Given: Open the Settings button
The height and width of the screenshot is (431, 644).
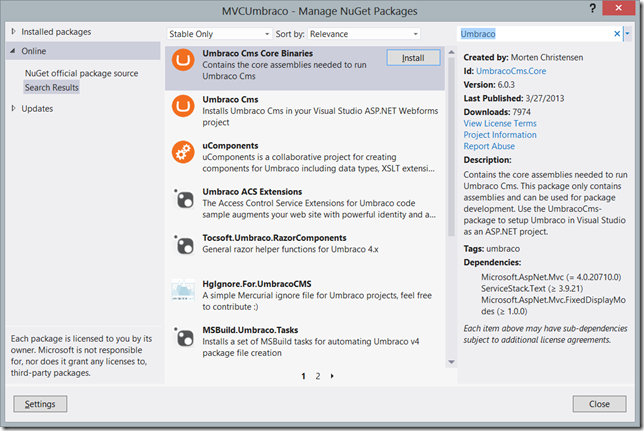Looking at the screenshot, I should [x=40, y=404].
